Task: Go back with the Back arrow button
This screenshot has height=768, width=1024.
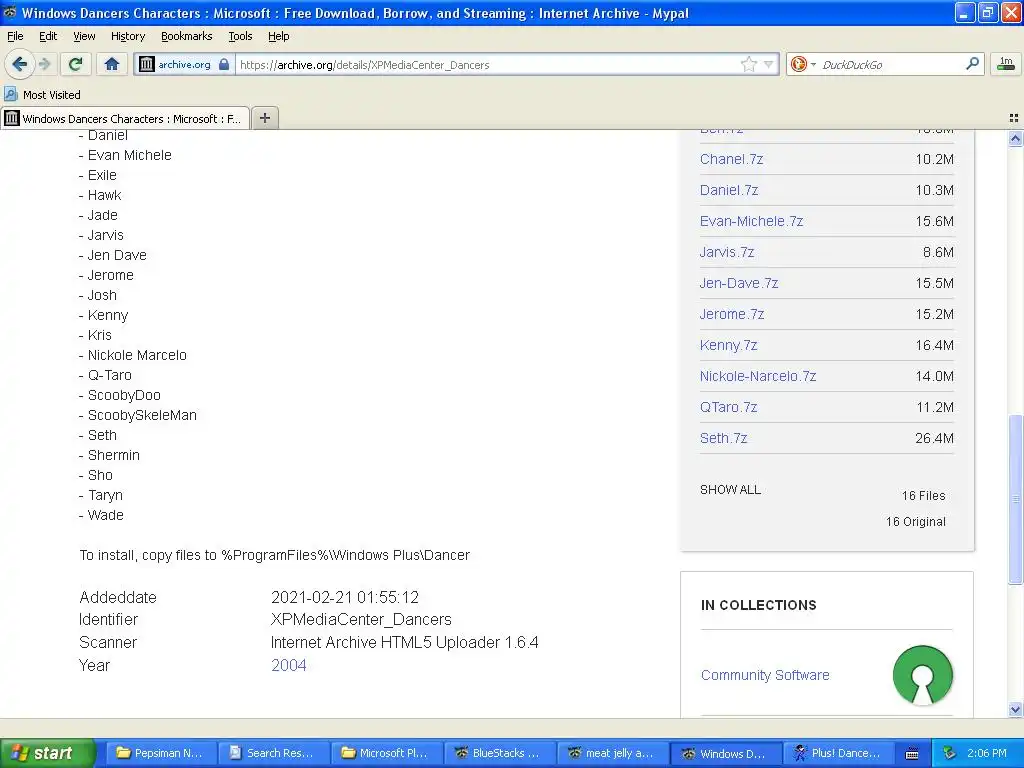Action: (x=19, y=64)
